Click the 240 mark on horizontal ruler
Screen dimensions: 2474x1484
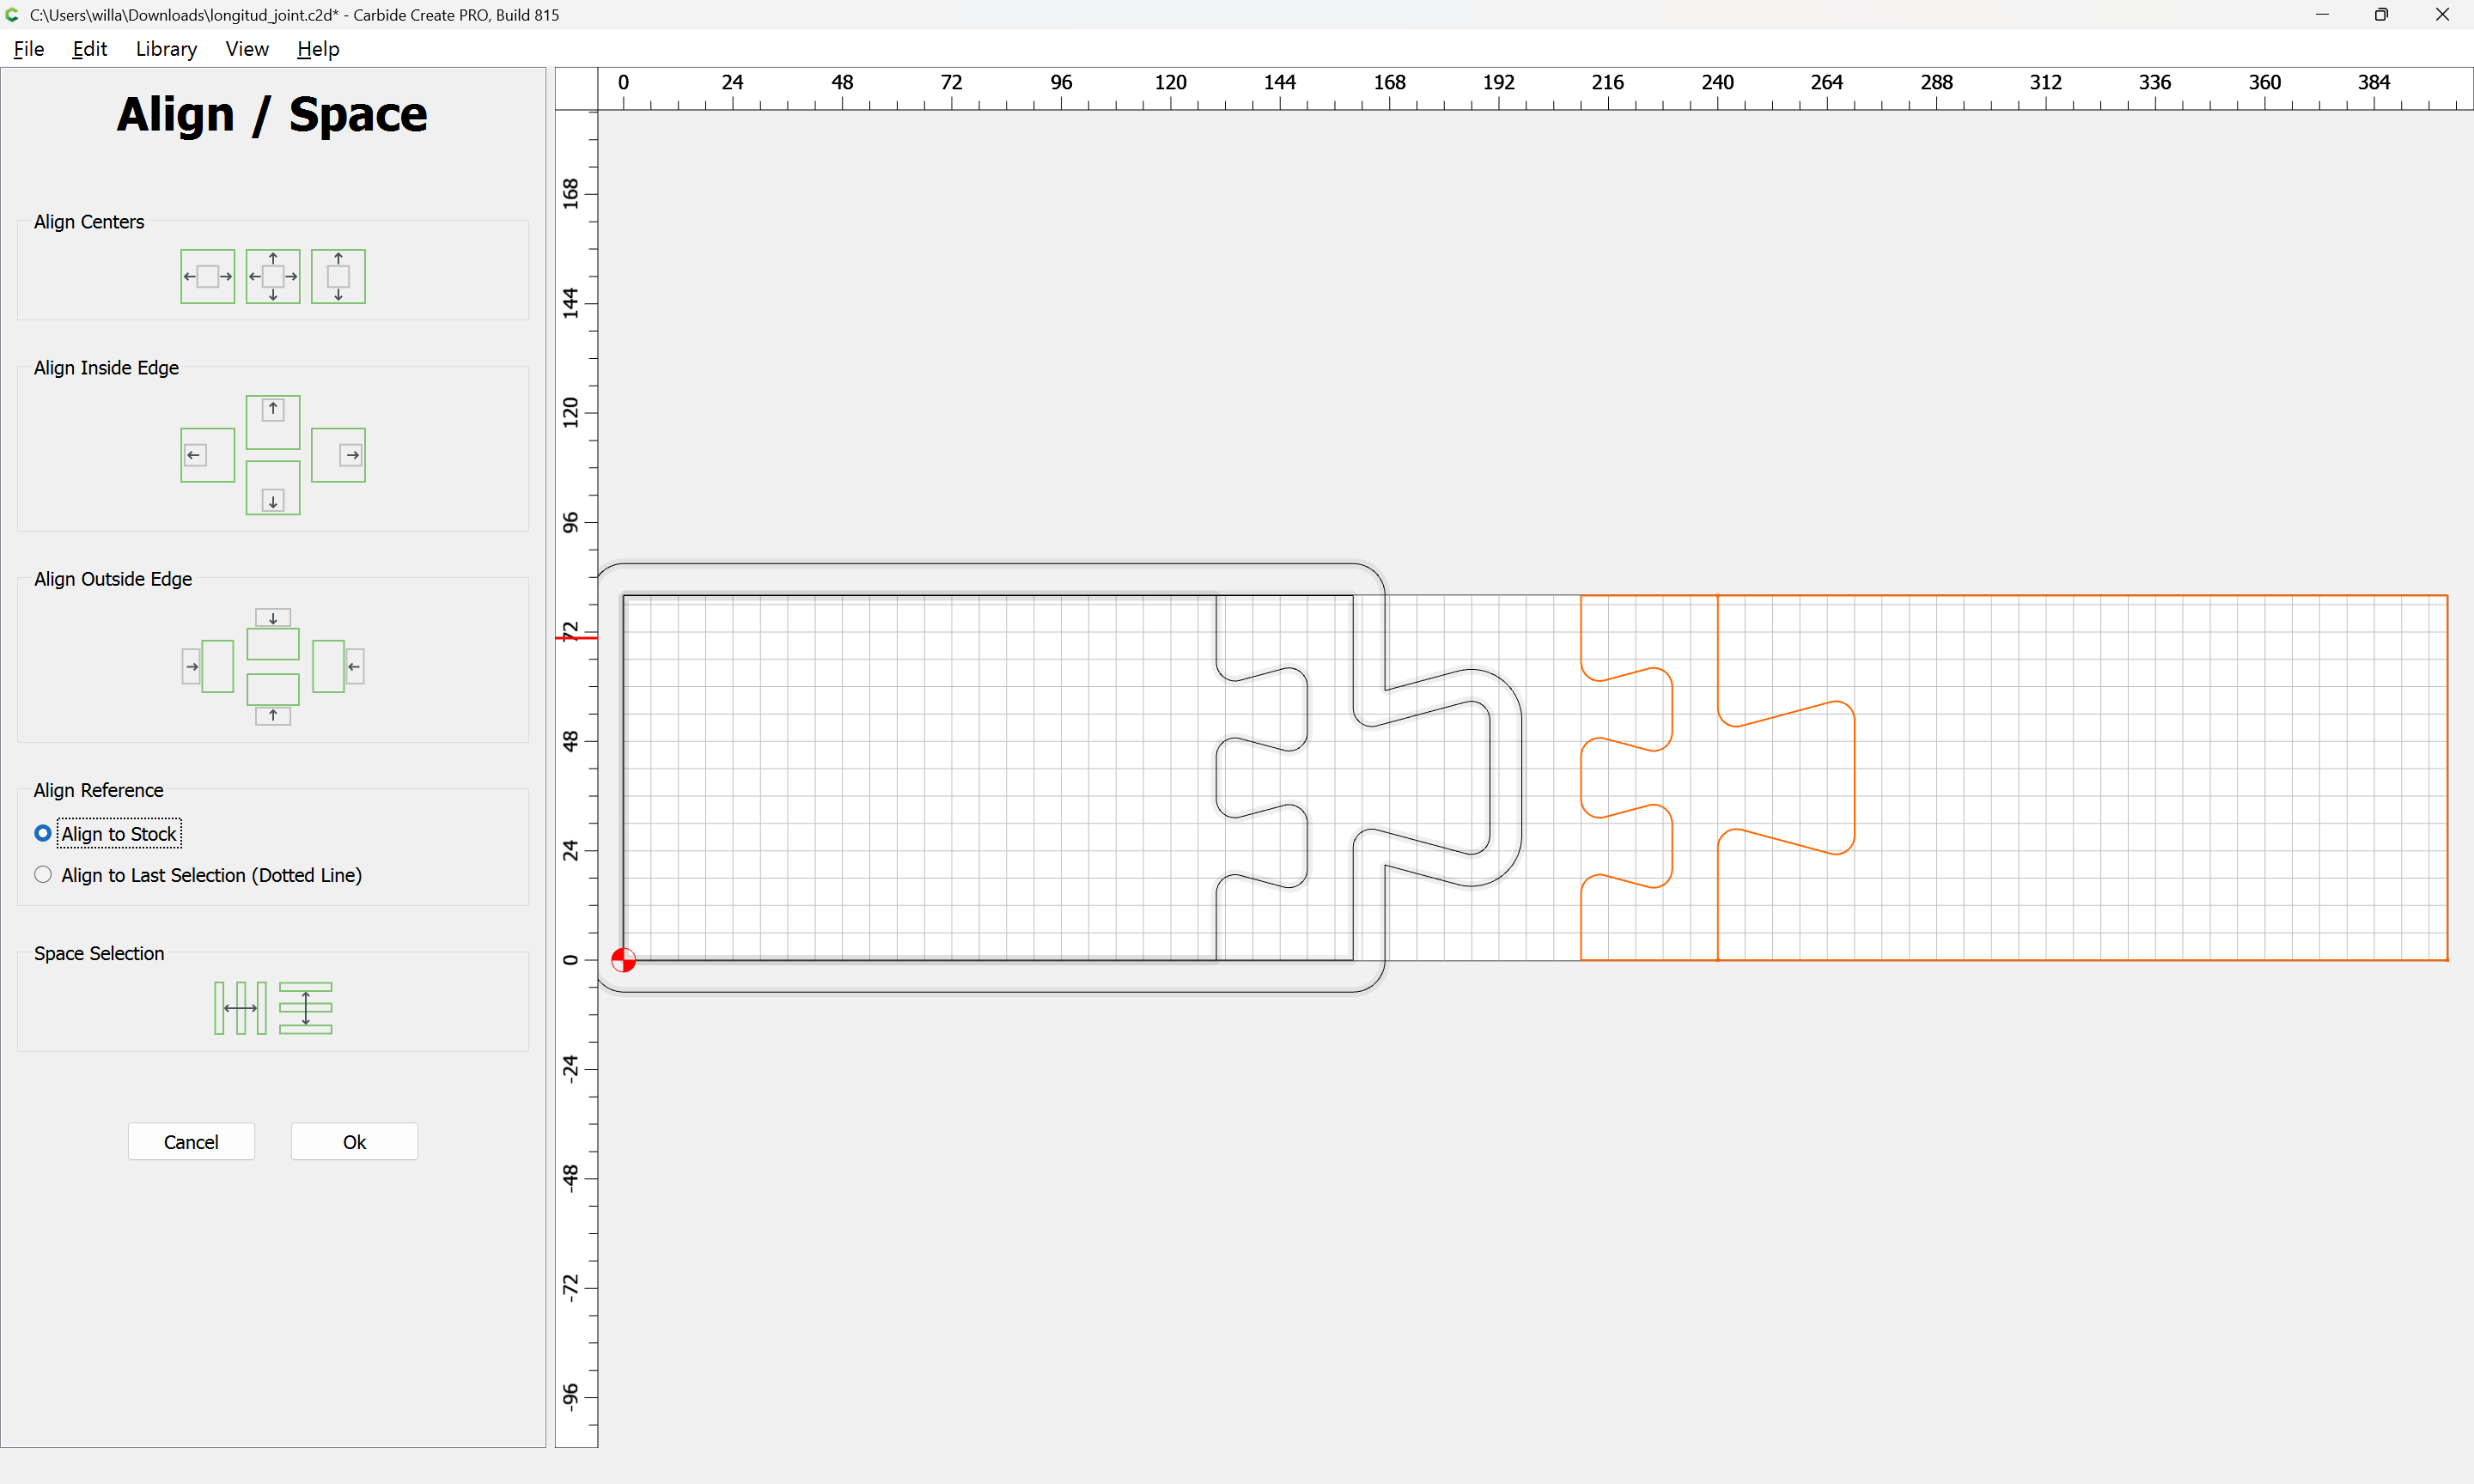click(x=1717, y=83)
